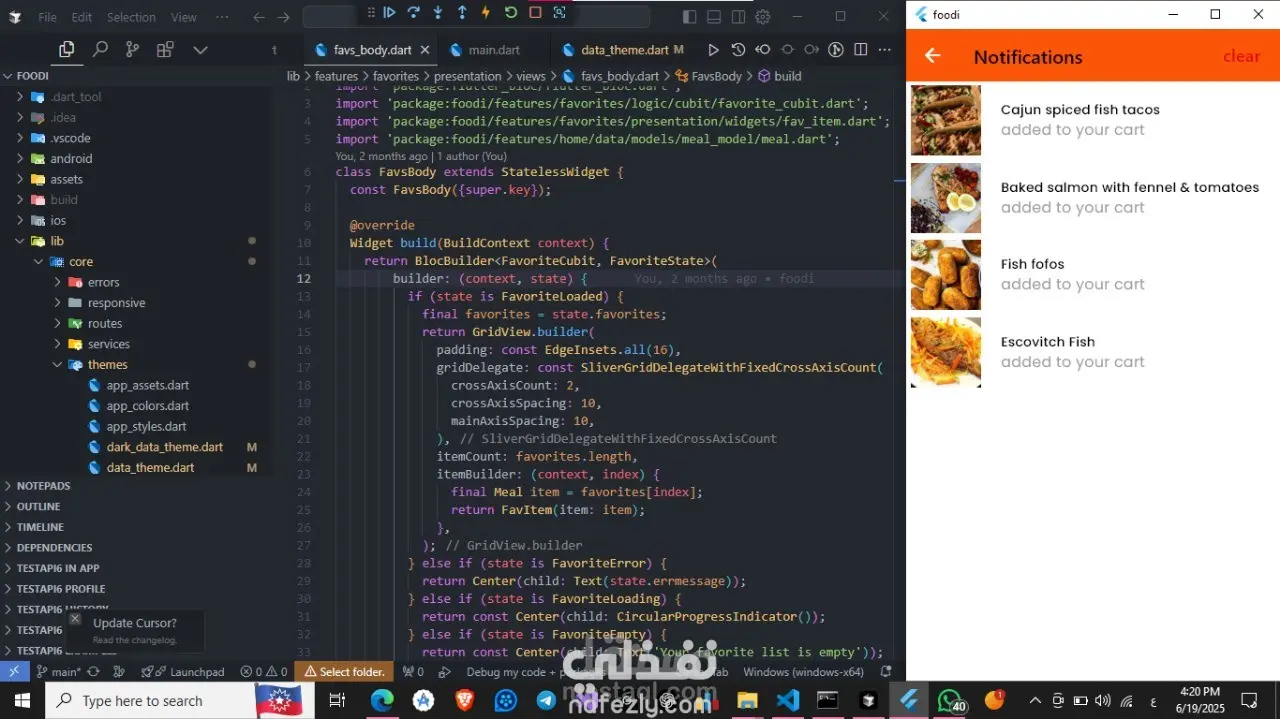
Task: Click the favorites breadcrumb segment
Action: coord(396,76)
